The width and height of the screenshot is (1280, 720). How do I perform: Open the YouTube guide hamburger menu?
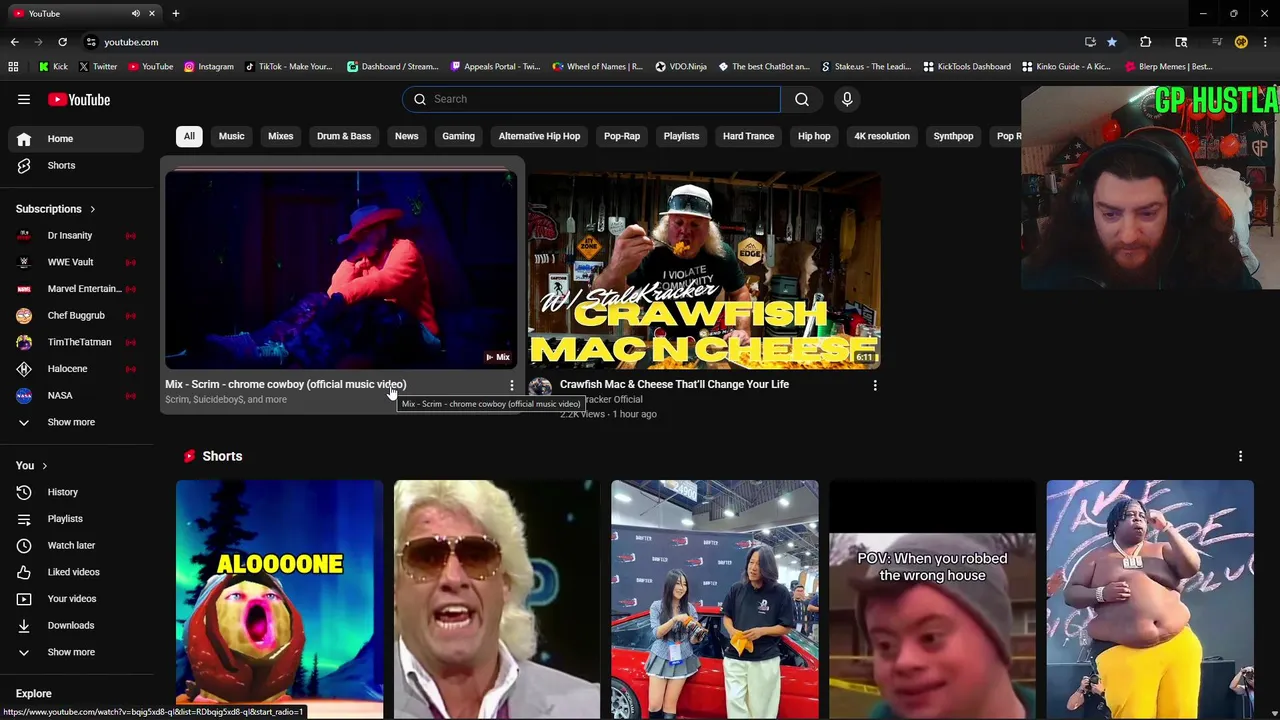click(24, 99)
